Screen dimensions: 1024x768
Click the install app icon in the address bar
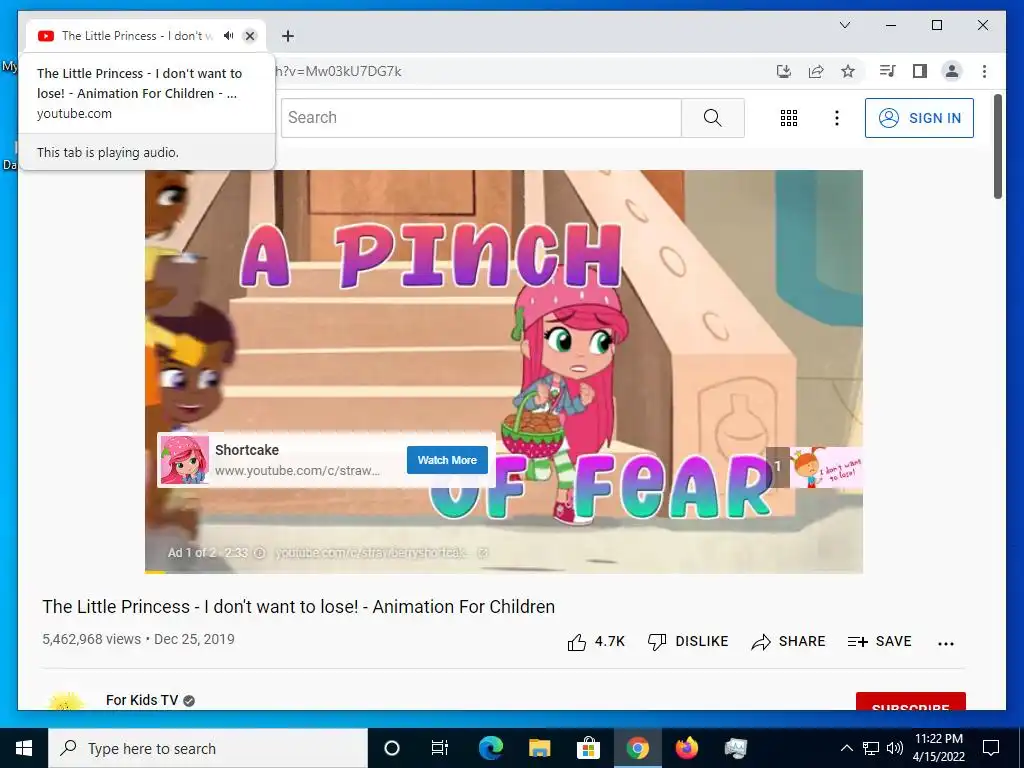[x=784, y=71]
